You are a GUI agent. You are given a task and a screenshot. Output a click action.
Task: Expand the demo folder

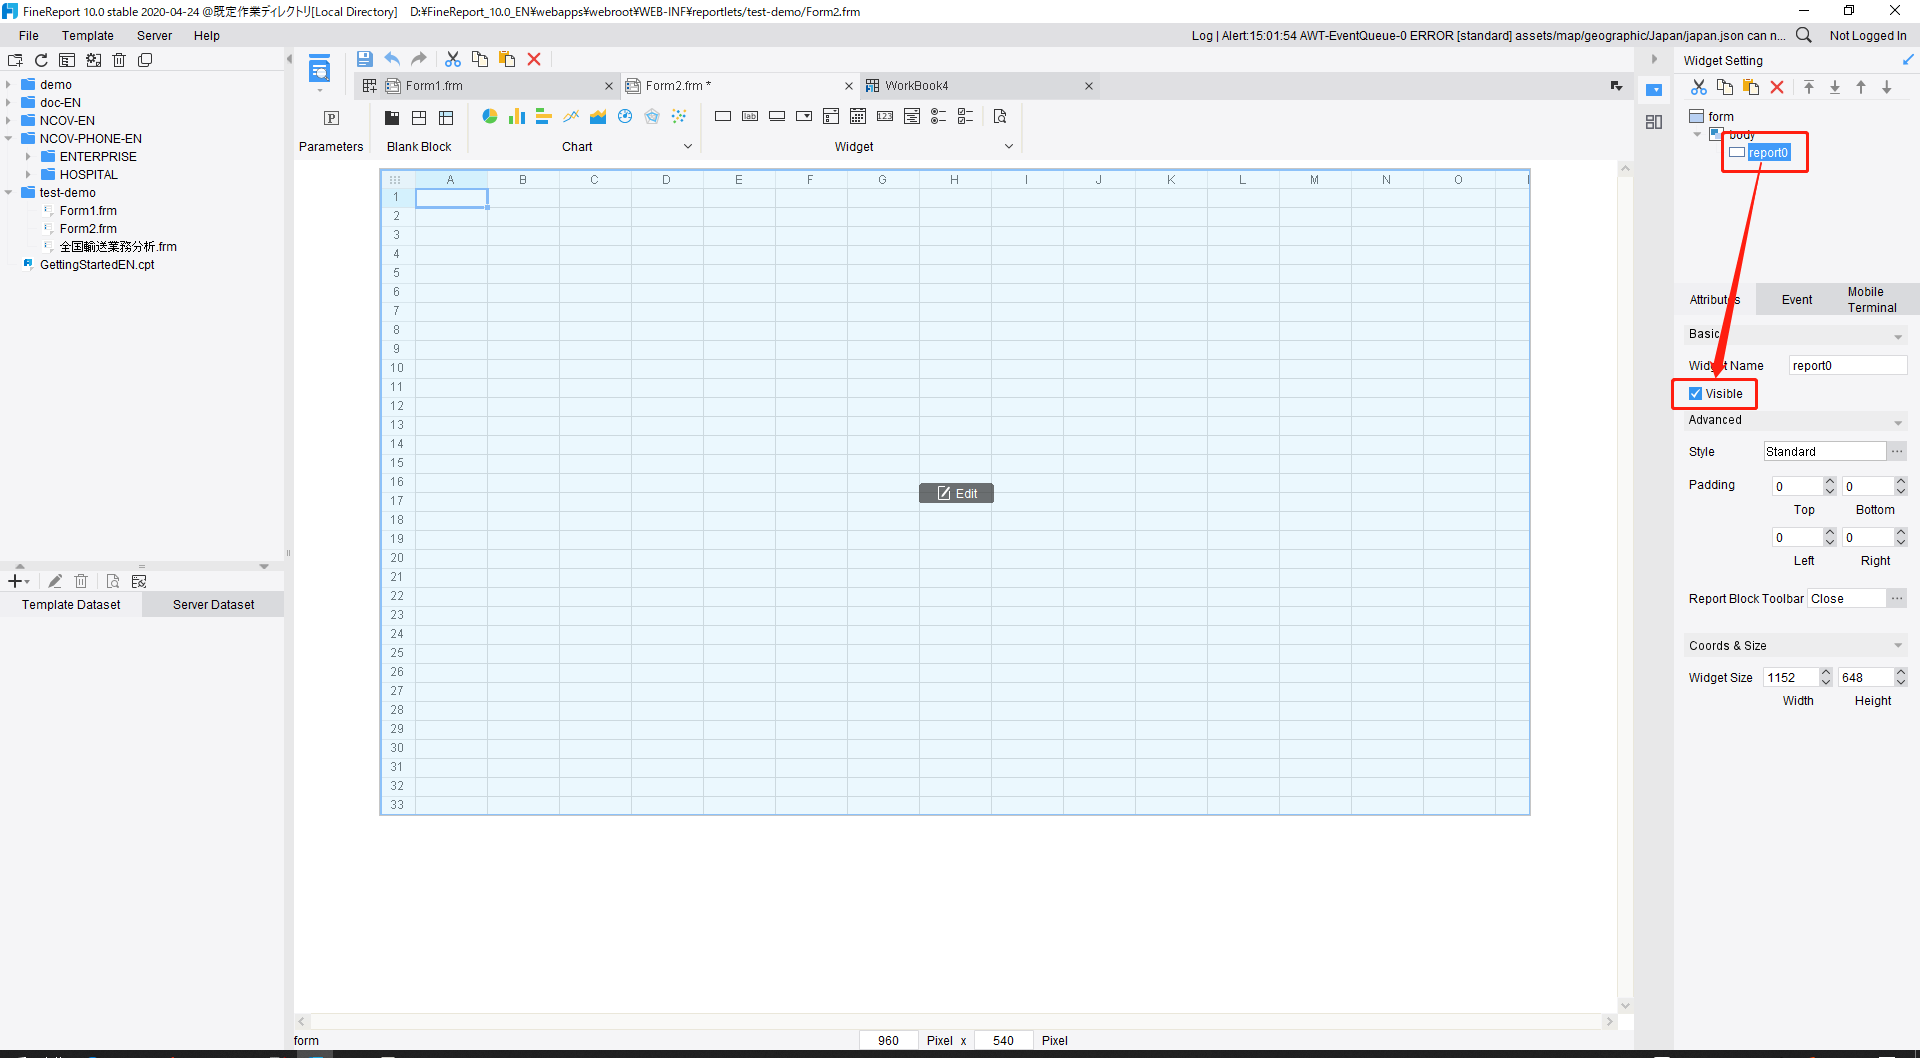click(x=8, y=85)
